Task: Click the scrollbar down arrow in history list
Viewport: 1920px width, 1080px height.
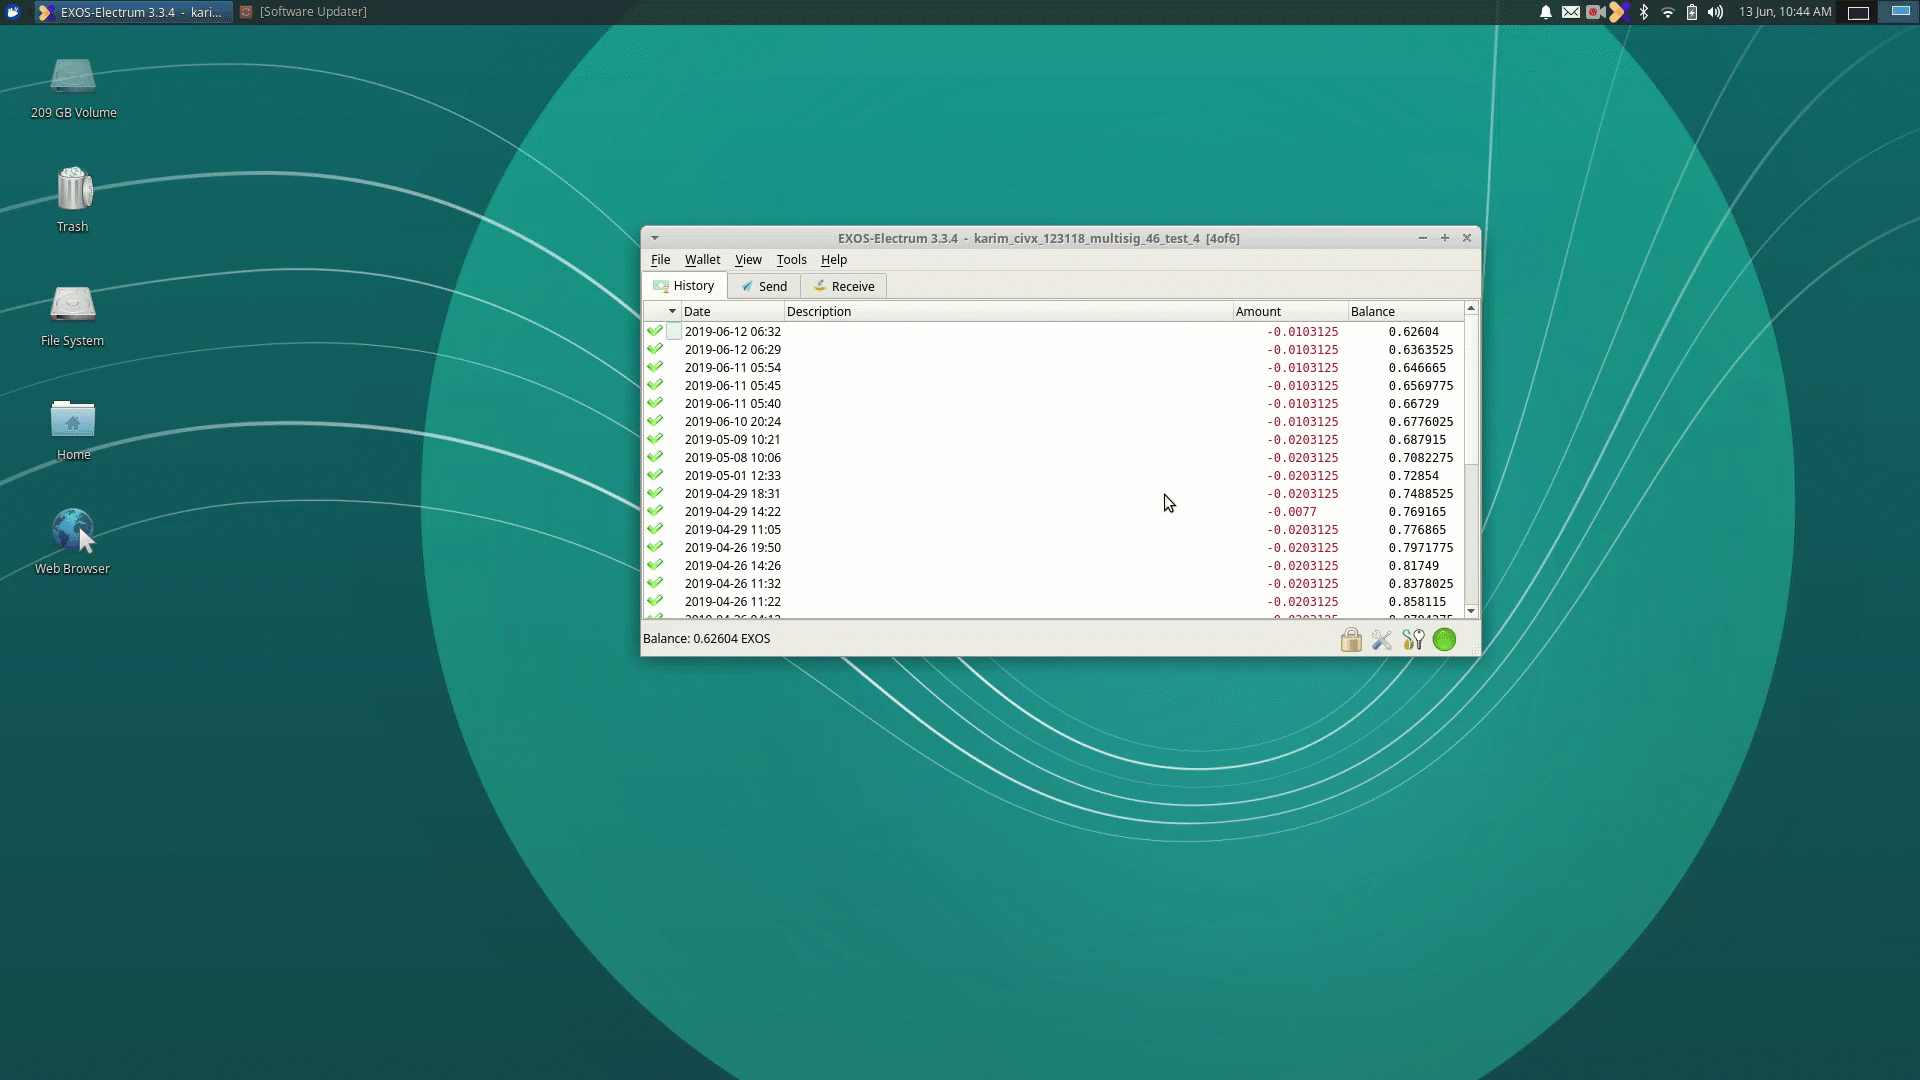Action: (1471, 611)
